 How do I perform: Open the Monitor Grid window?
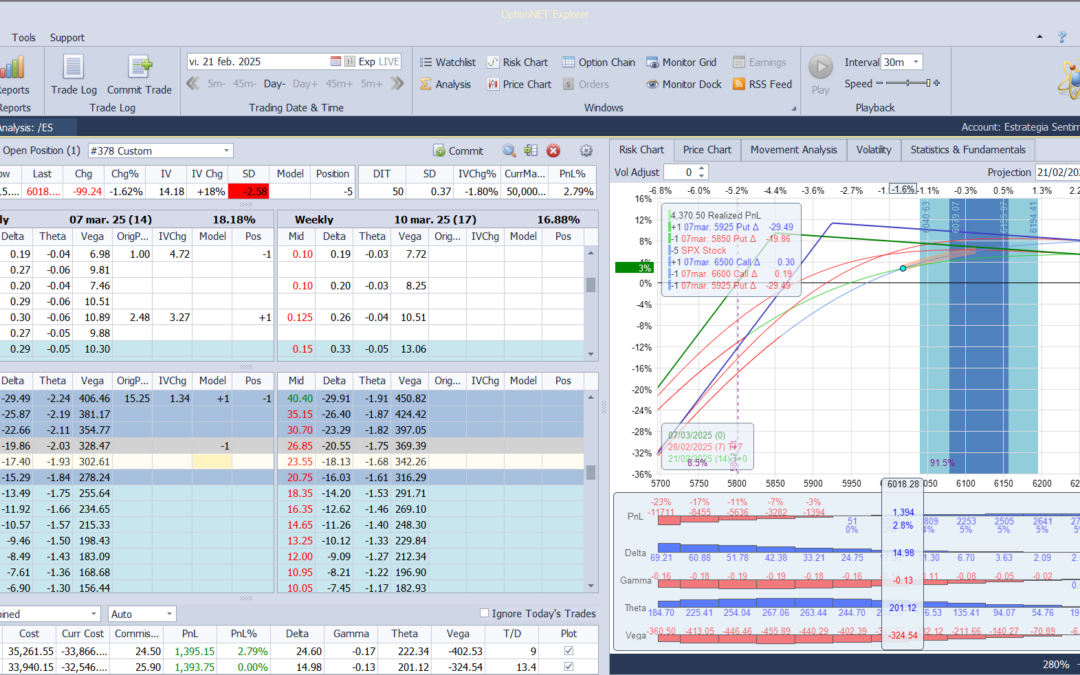point(681,62)
